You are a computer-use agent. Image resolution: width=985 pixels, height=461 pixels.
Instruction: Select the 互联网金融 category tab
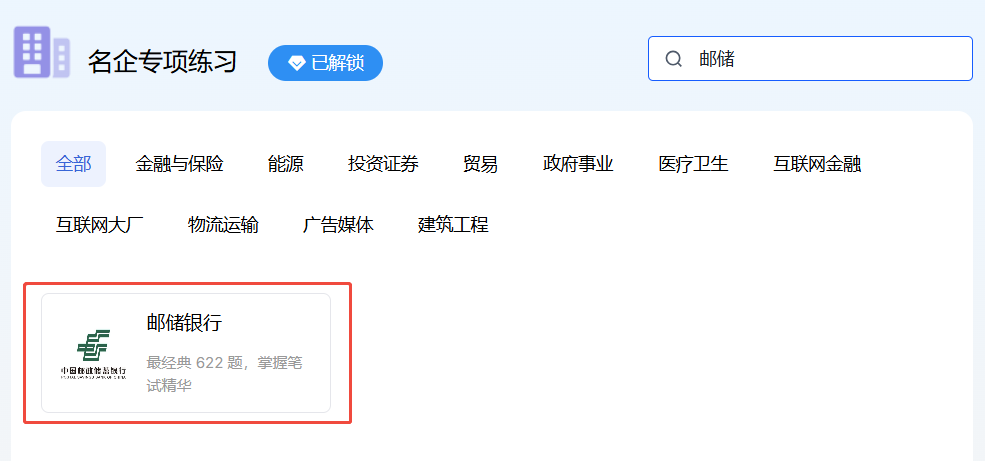point(817,165)
